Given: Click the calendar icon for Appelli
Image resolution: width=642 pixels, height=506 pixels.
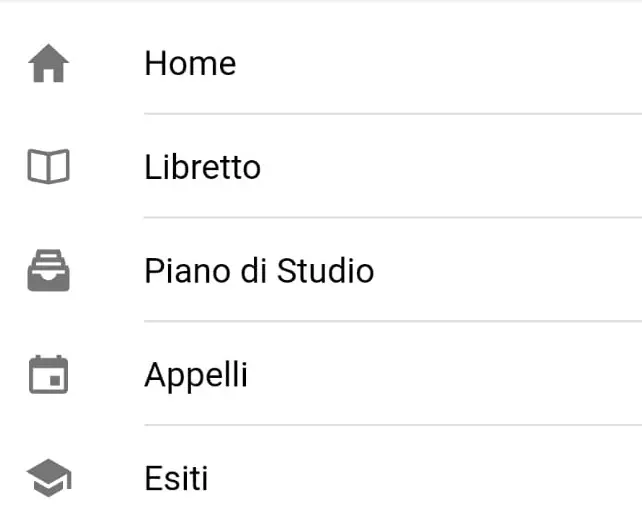Looking at the screenshot, I should (x=48, y=374).
